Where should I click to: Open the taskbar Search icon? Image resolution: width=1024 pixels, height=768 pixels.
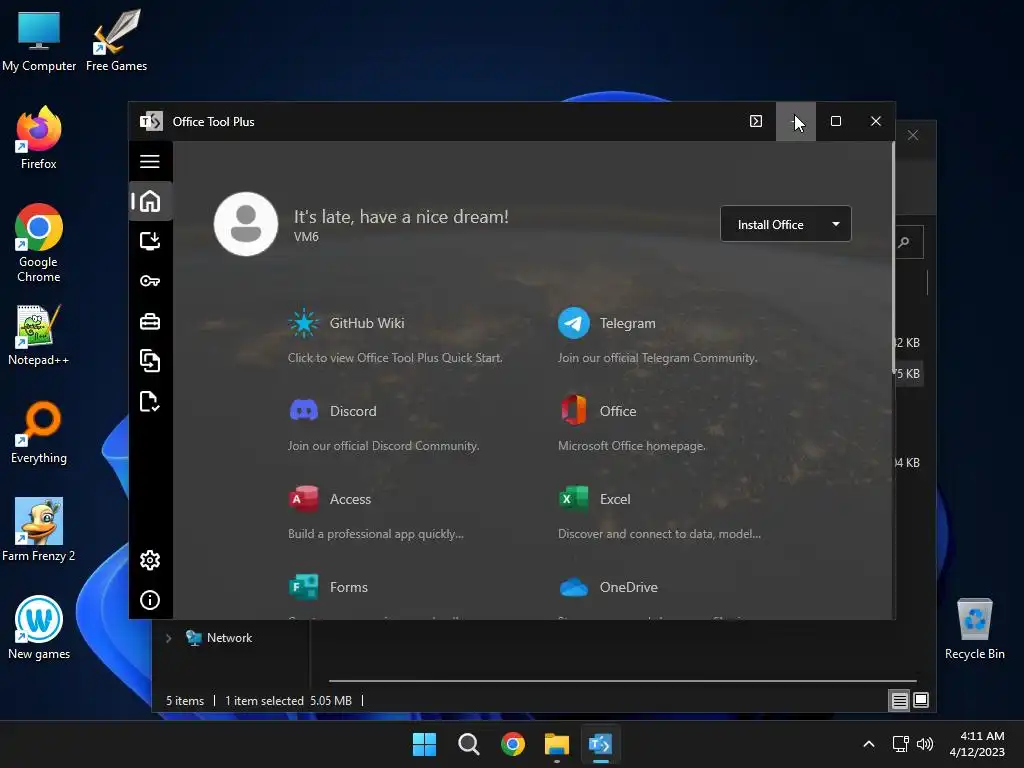pyautogui.click(x=469, y=744)
